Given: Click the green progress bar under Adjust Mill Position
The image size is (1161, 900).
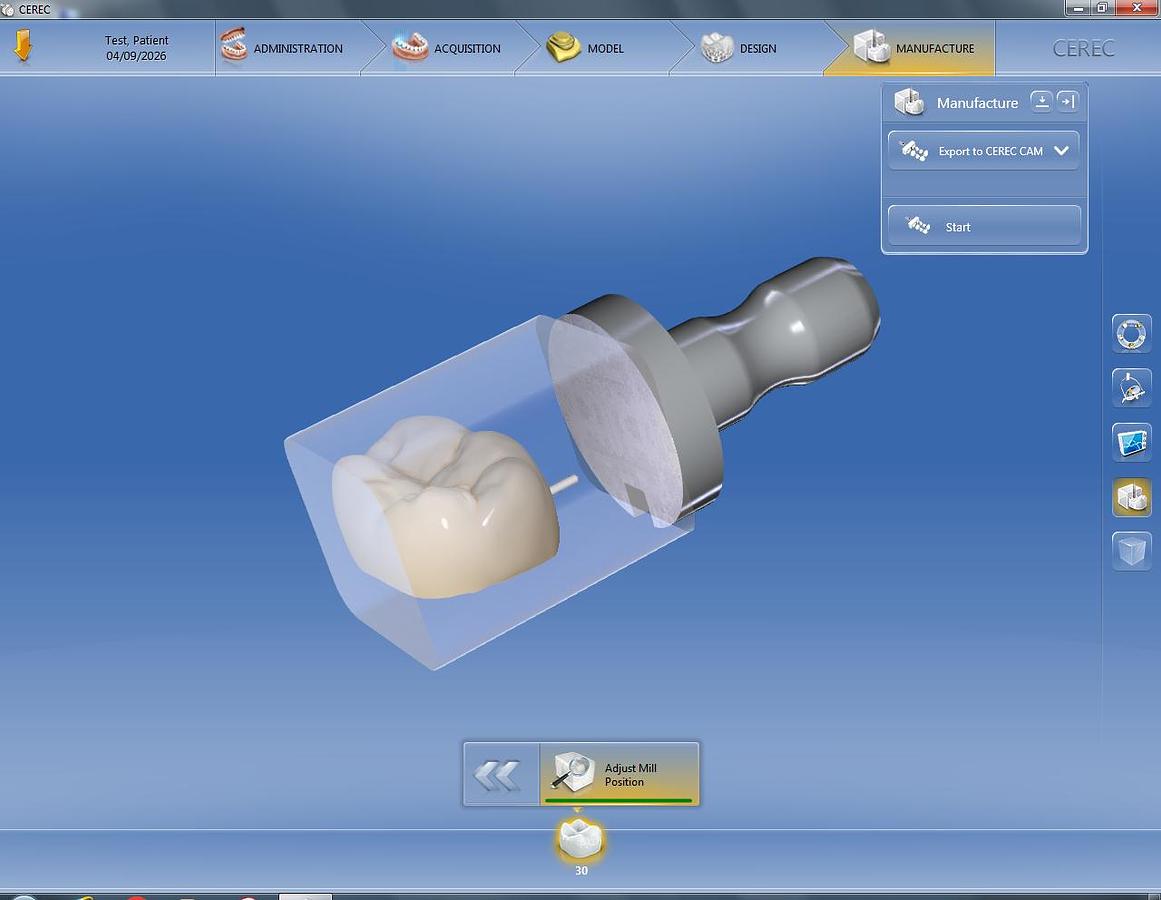Looking at the screenshot, I should pos(619,799).
